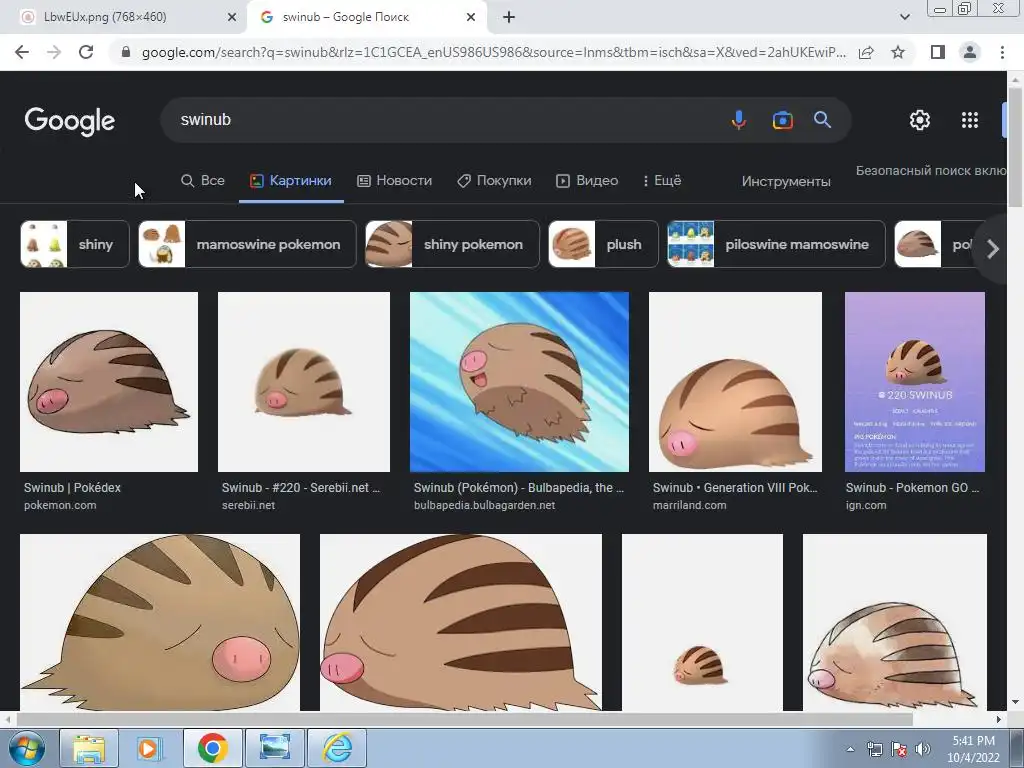Click the lock icon in the address bar

(x=126, y=52)
